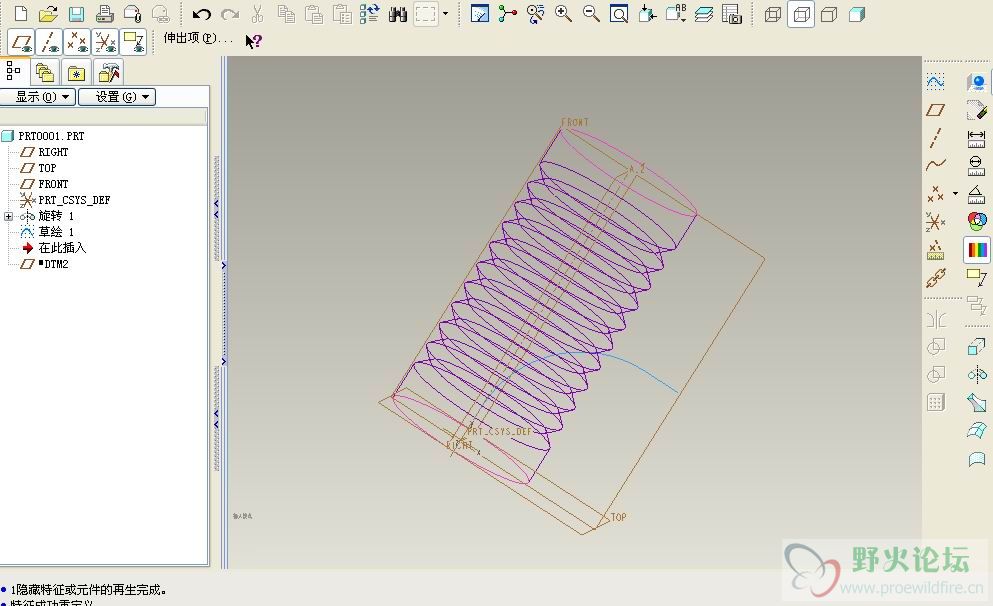
Task: Toggle the rainbow color display button
Action: 977,249
